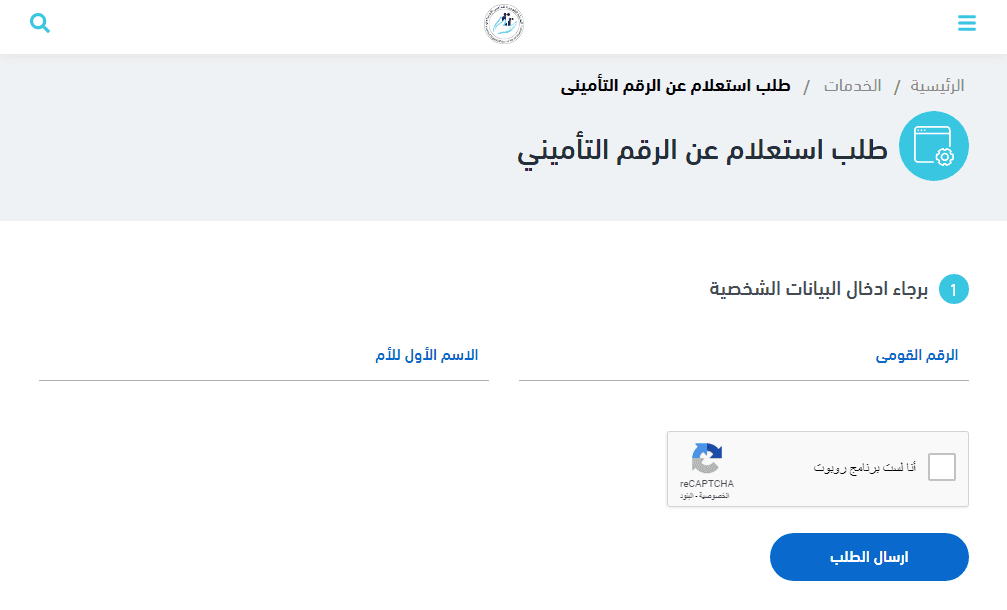Screen dimensions: 1007x610
Task: Open الخدمات breadcrumb link
Action: tap(852, 86)
